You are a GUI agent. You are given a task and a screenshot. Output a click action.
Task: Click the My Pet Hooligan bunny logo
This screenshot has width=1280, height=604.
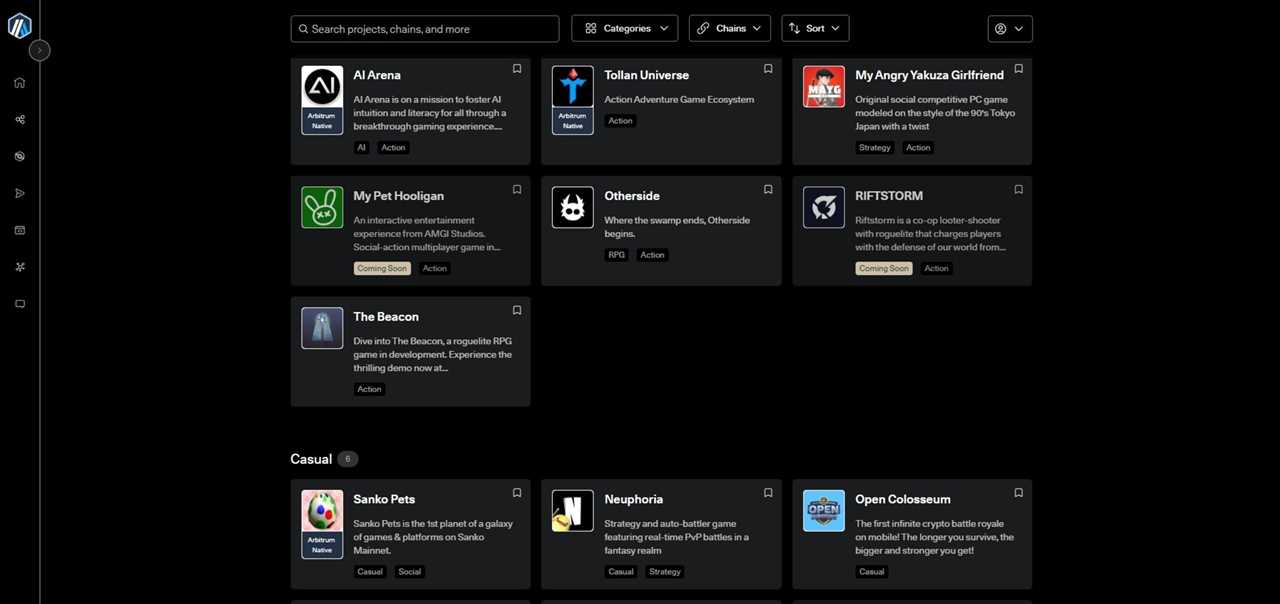tap(322, 207)
